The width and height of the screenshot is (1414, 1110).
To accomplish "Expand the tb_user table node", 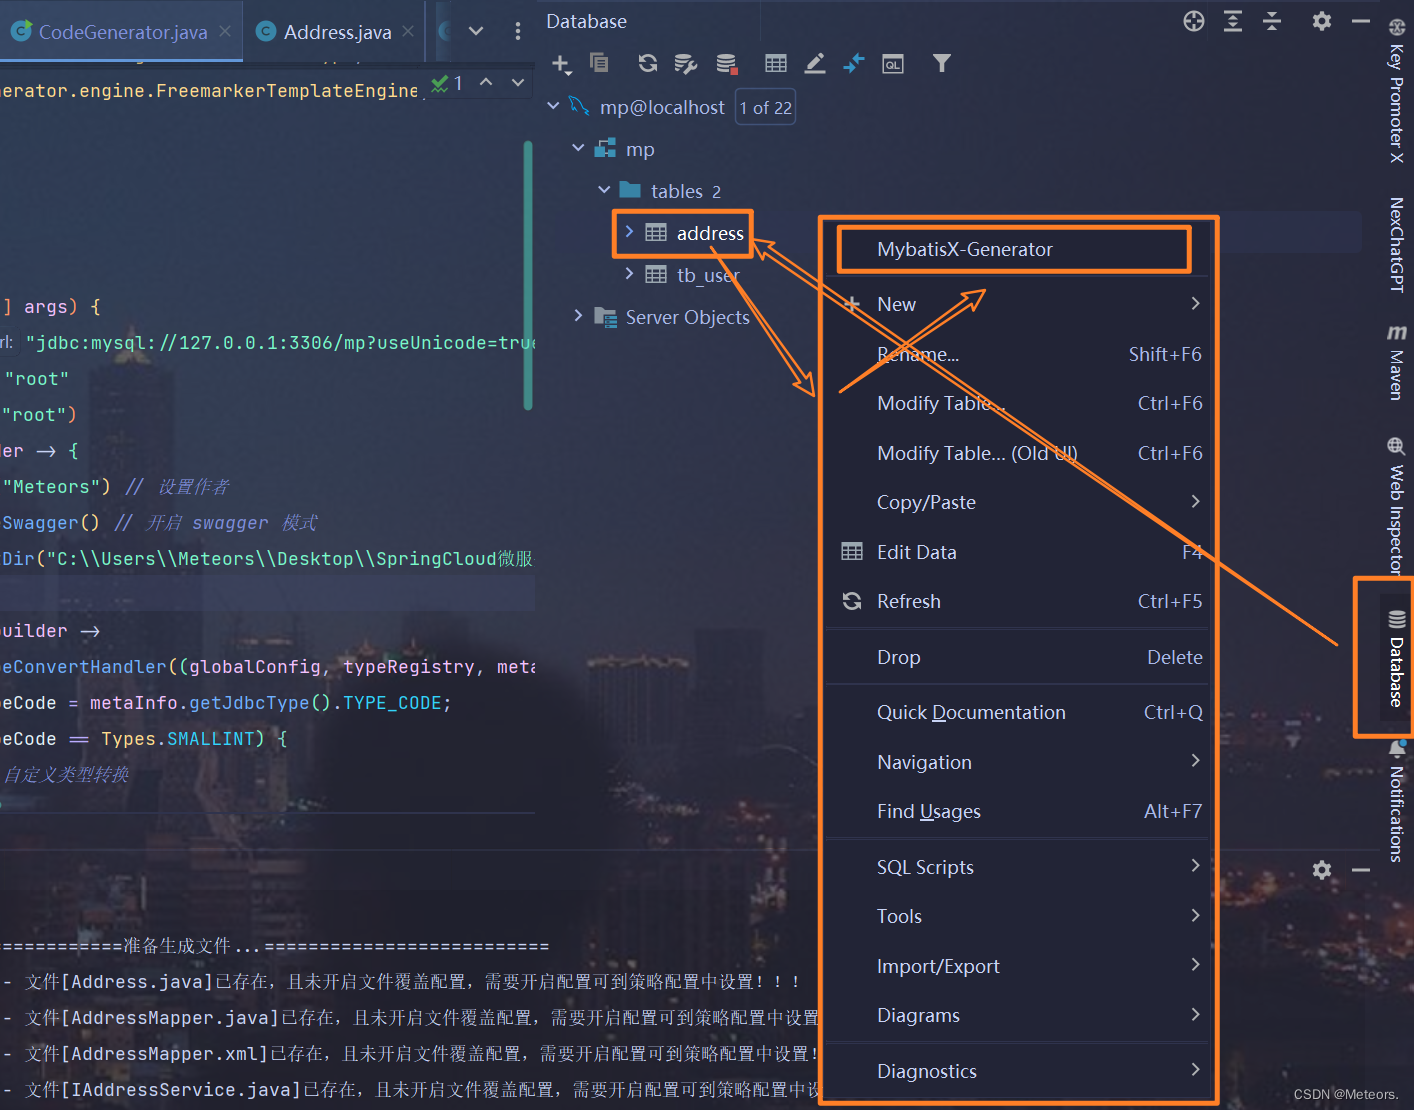I will (x=629, y=273).
